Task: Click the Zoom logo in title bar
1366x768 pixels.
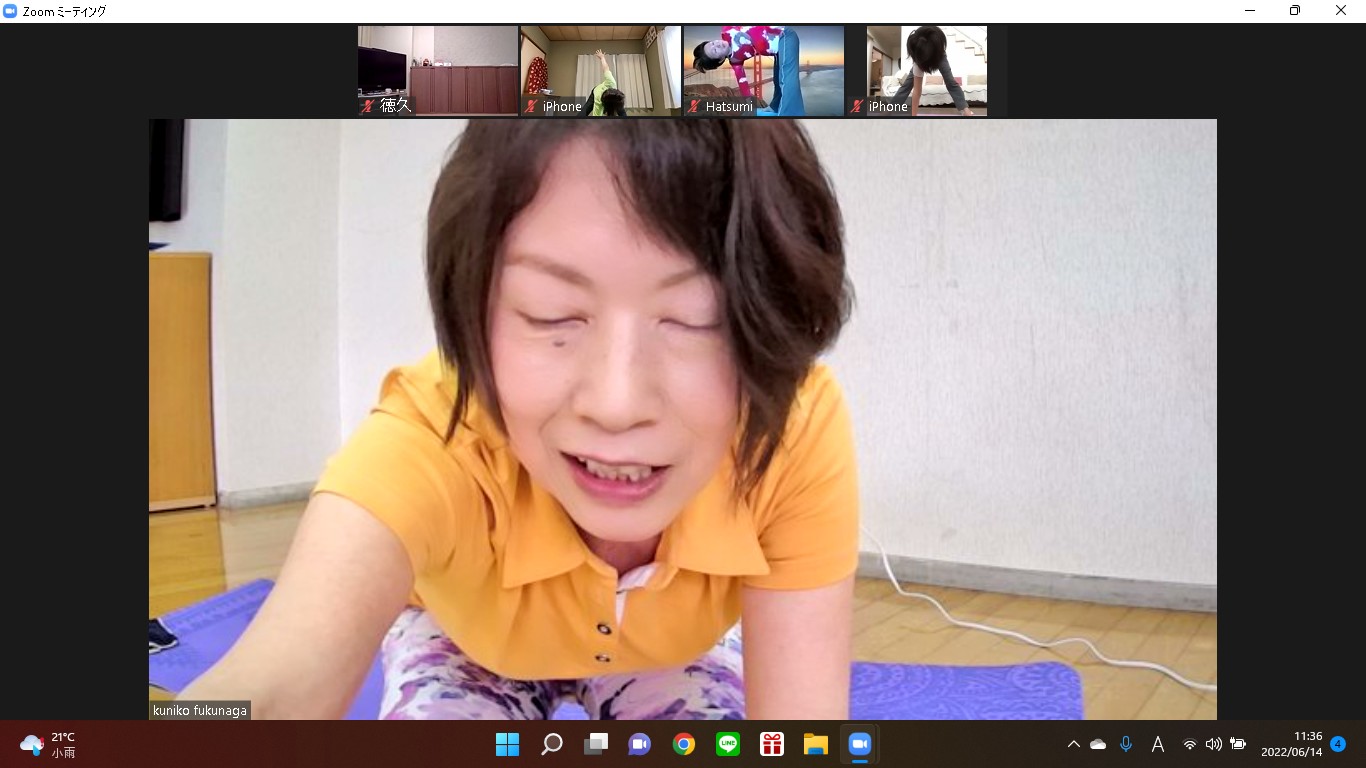Action: (x=10, y=11)
